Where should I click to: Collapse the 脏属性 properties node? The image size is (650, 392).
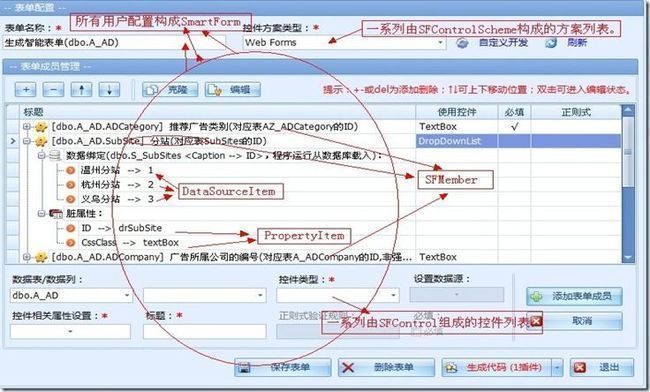41,213
